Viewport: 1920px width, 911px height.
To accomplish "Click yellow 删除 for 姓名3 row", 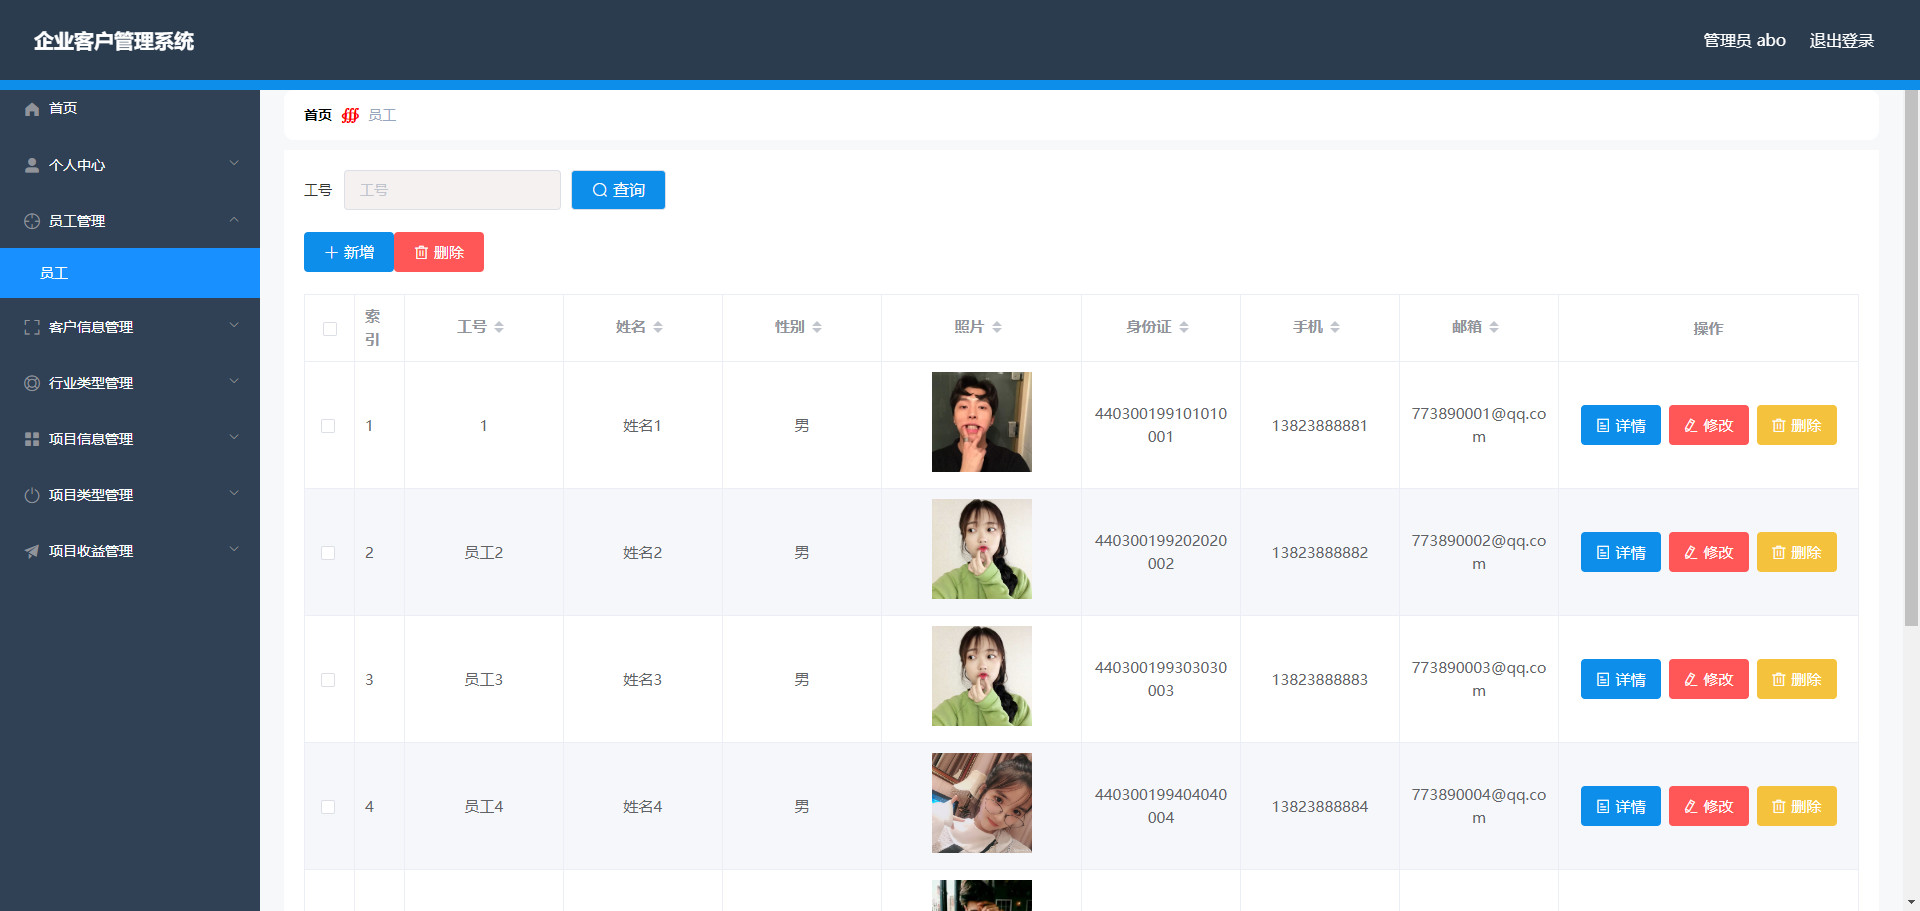I will 1797,679.
